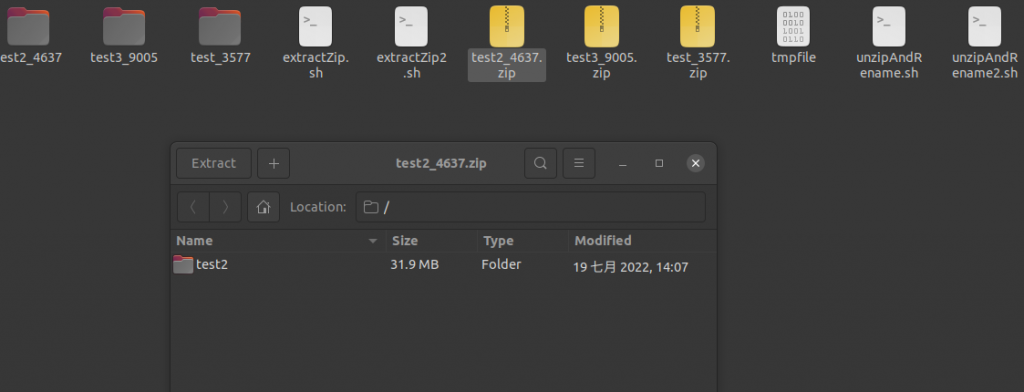The width and height of the screenshot is (1024, 392).
Task: Open the hamburger menu
Action: coord(579,163)
